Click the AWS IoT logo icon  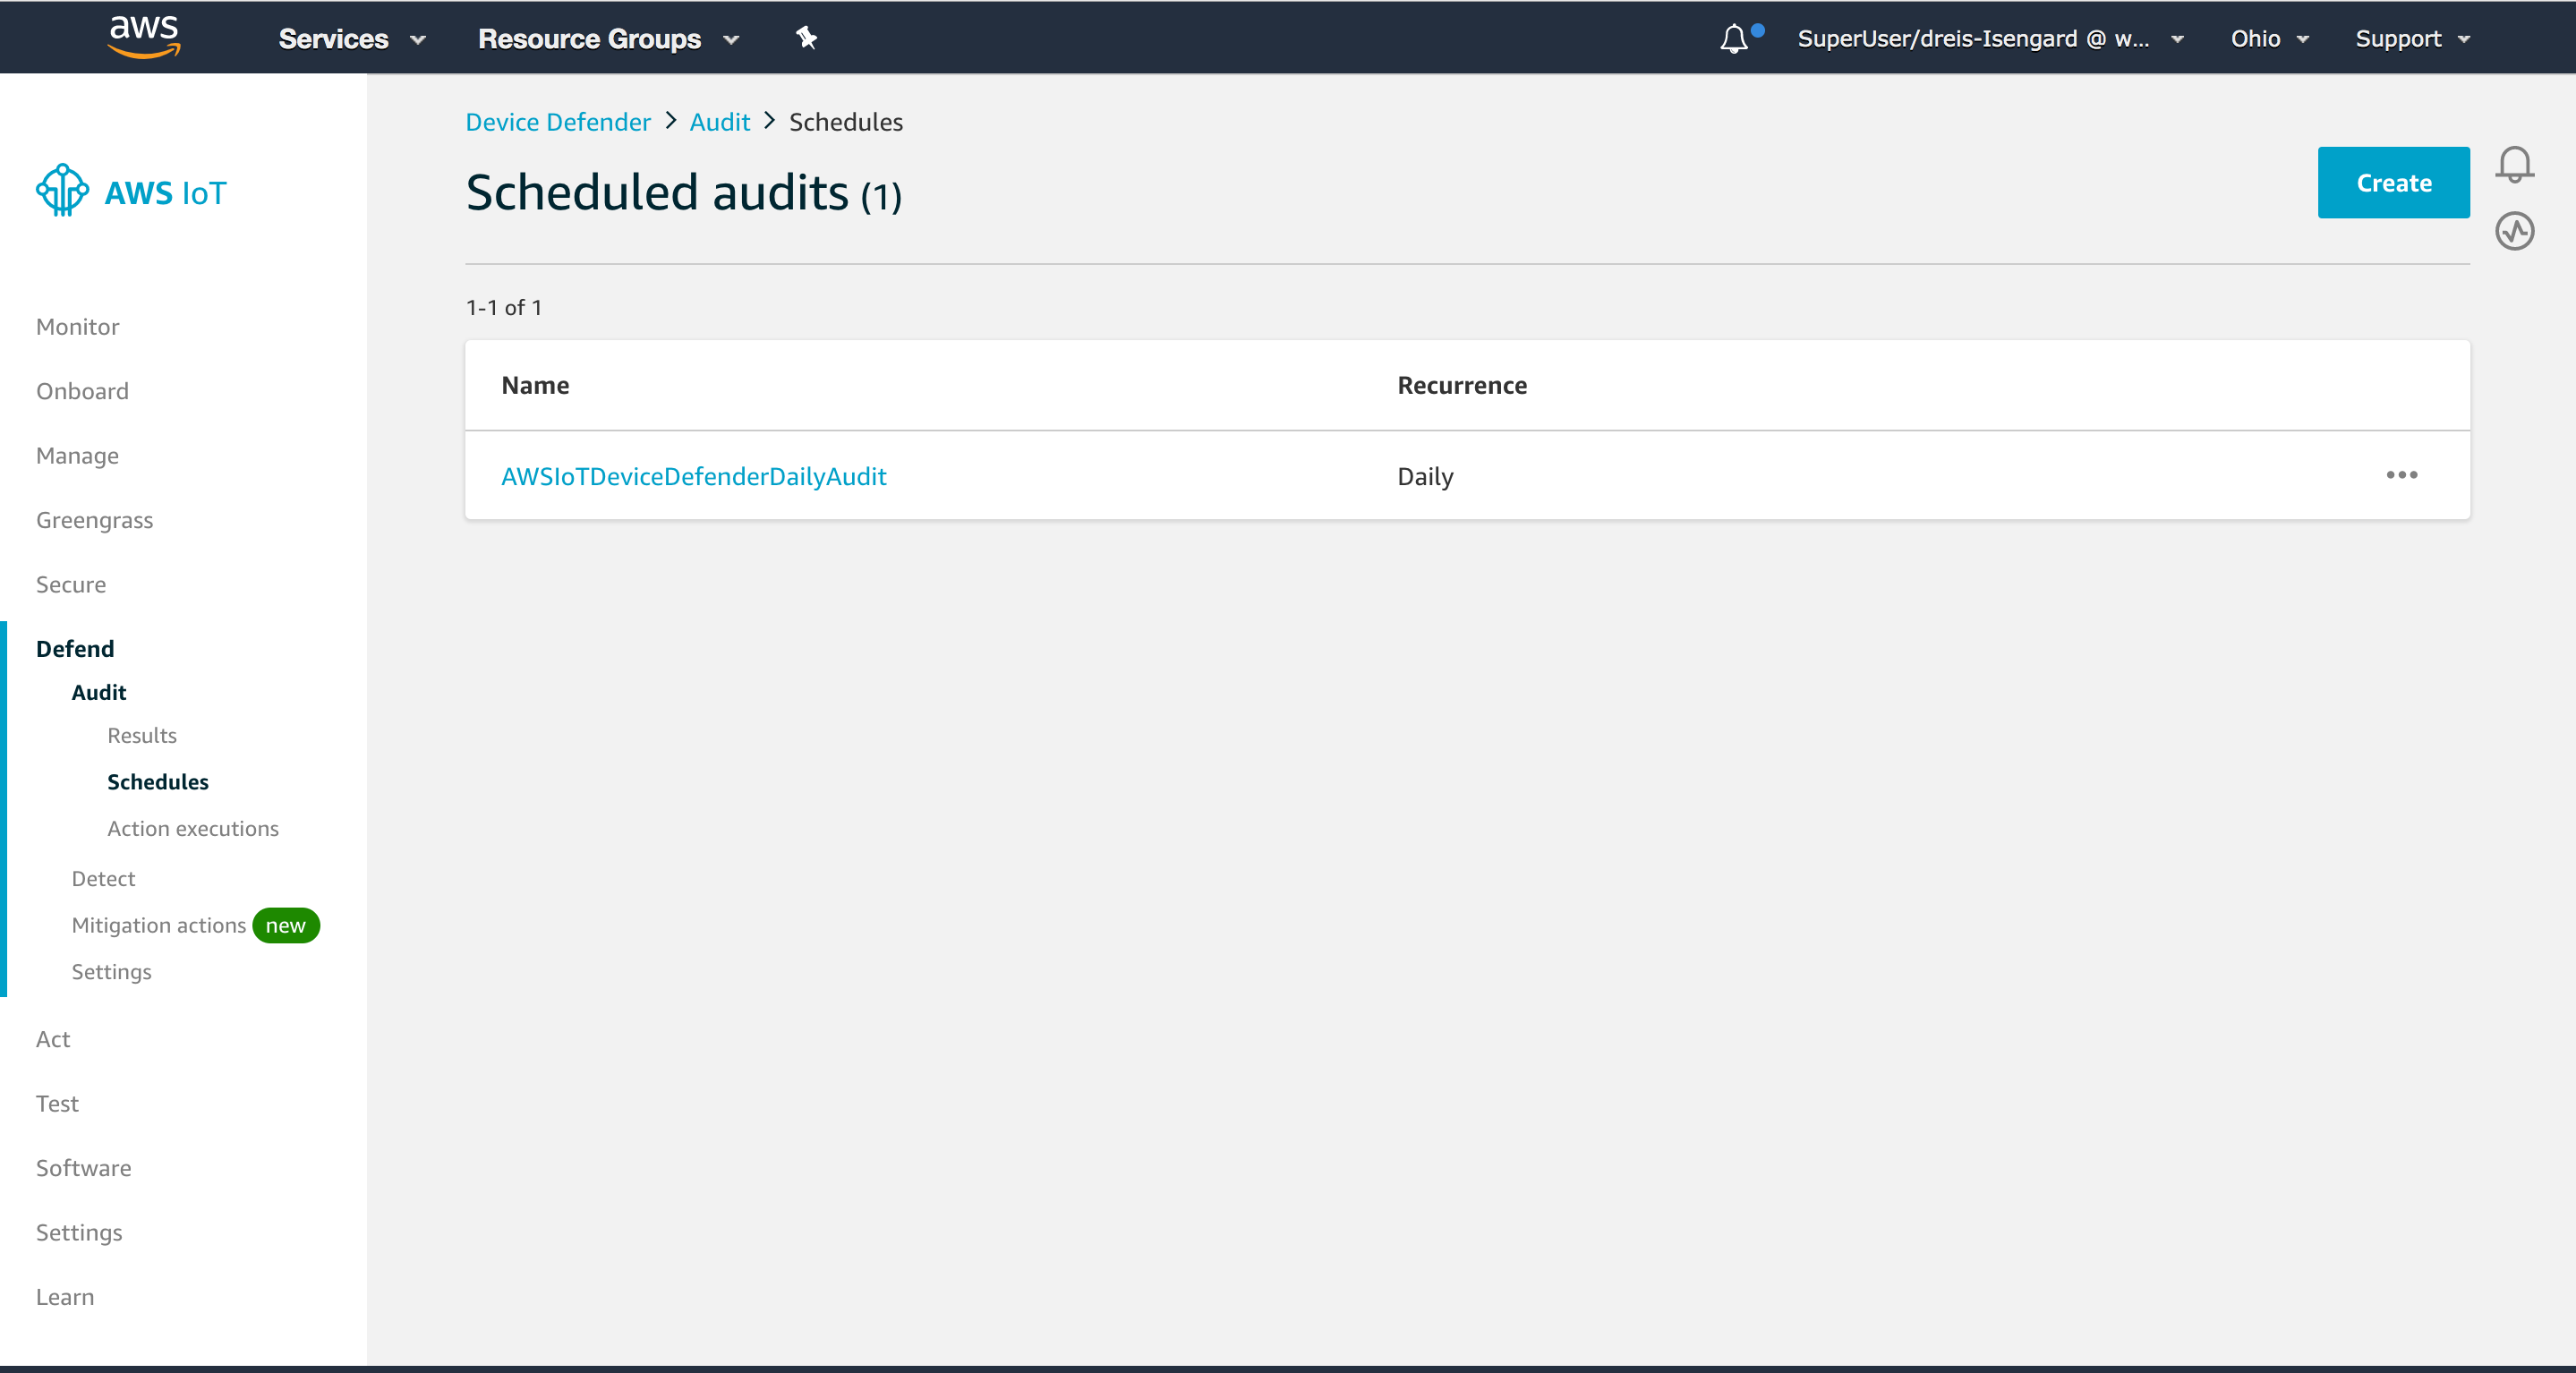click(x=62, y=190)
